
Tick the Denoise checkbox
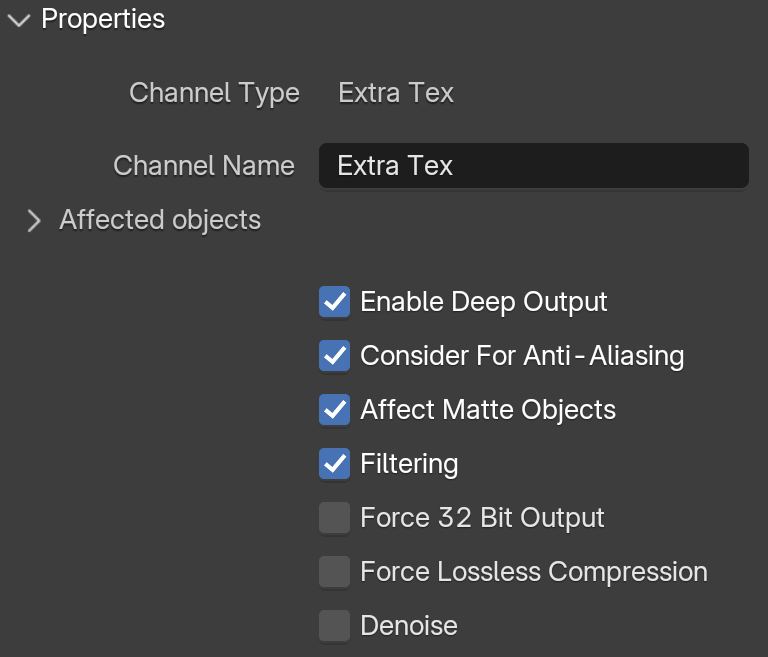tap(335, 626)
